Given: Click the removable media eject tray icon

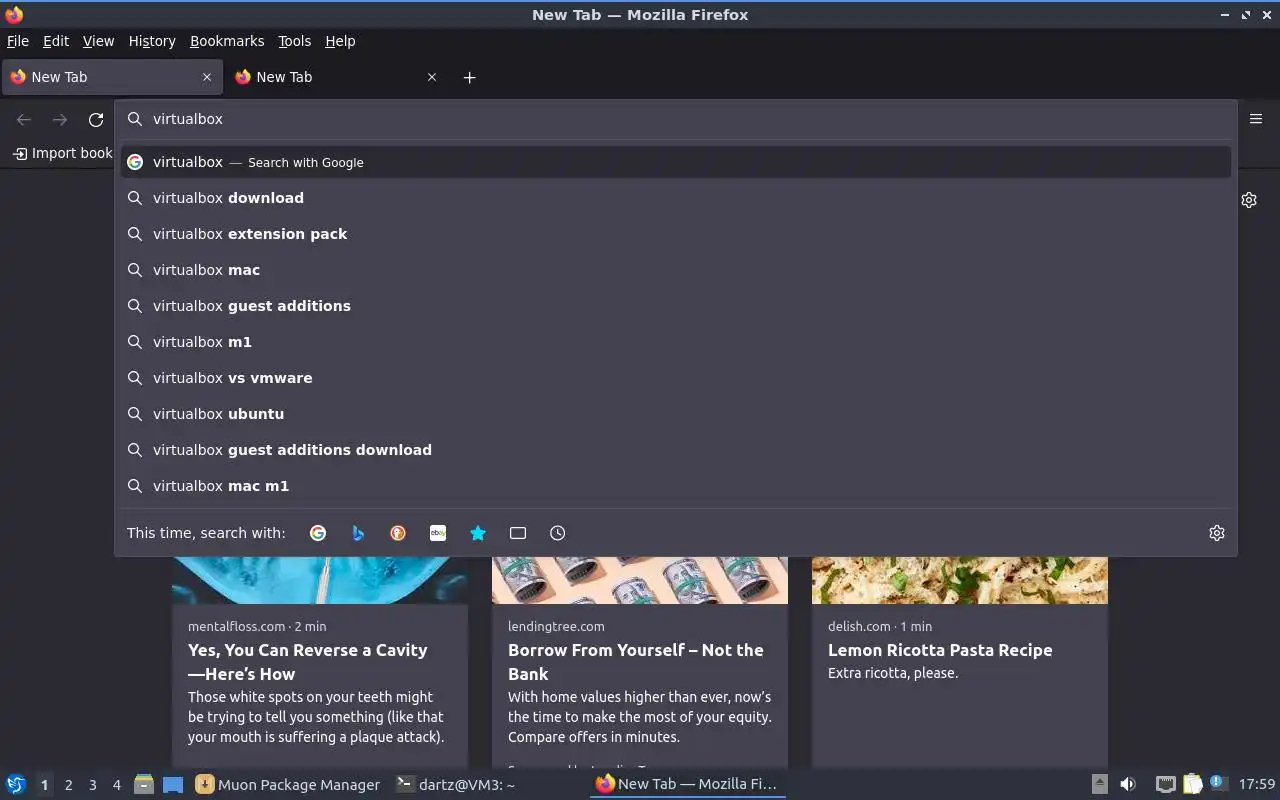Looking at the screenshot, I should coord(1099,785).
